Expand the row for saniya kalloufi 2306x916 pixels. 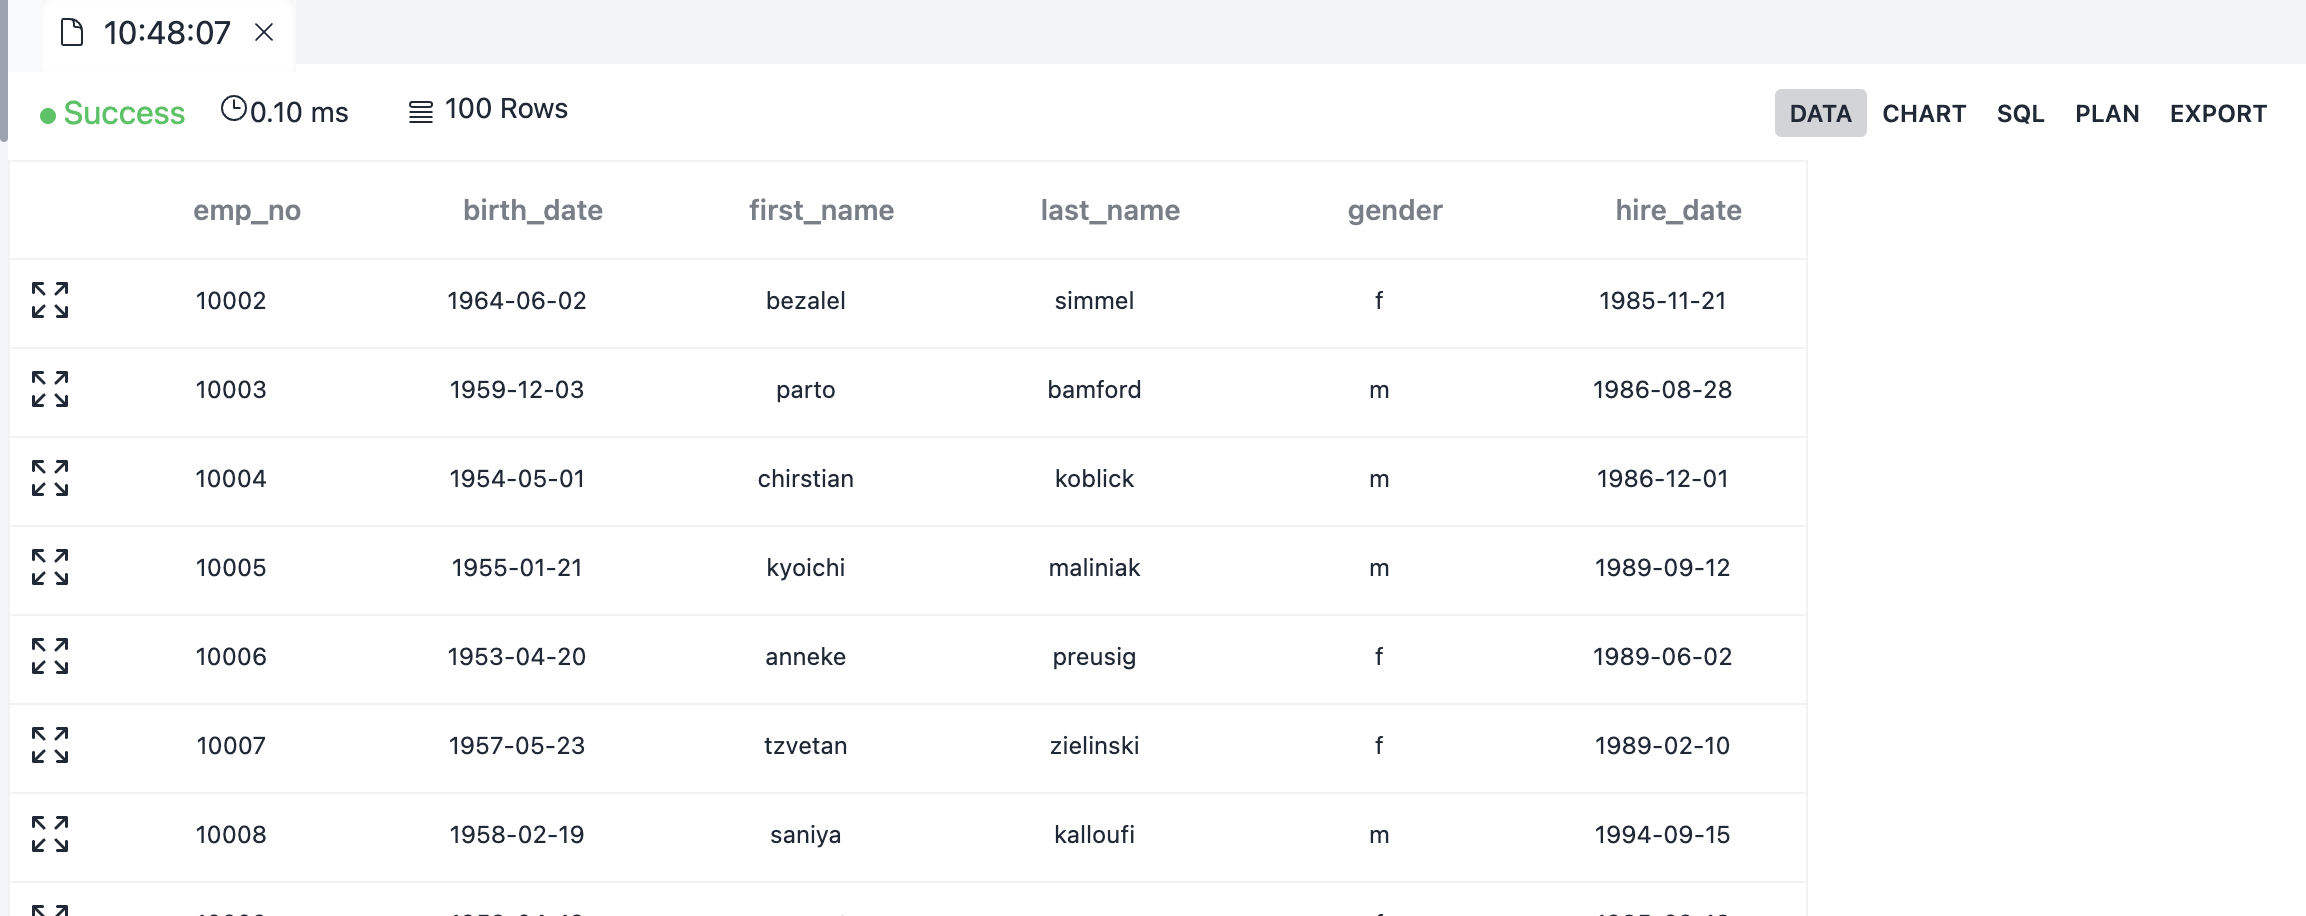(x=48, y=835)
